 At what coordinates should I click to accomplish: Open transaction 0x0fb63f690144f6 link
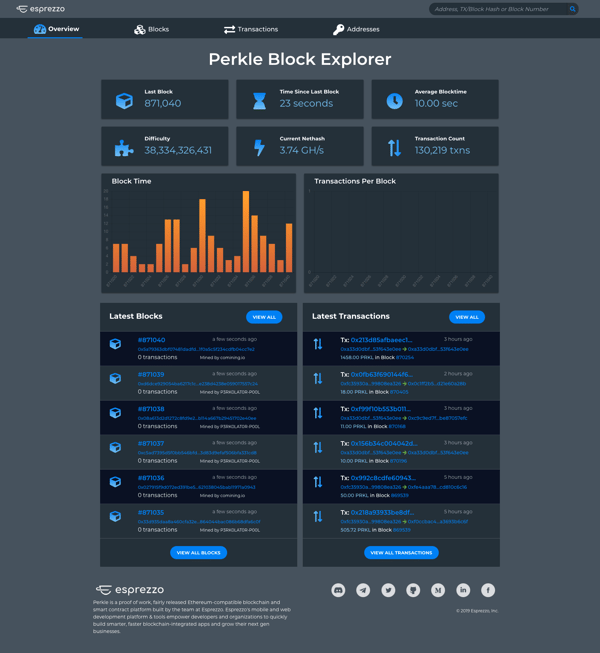pyautogui.click(x=382, y=374)
